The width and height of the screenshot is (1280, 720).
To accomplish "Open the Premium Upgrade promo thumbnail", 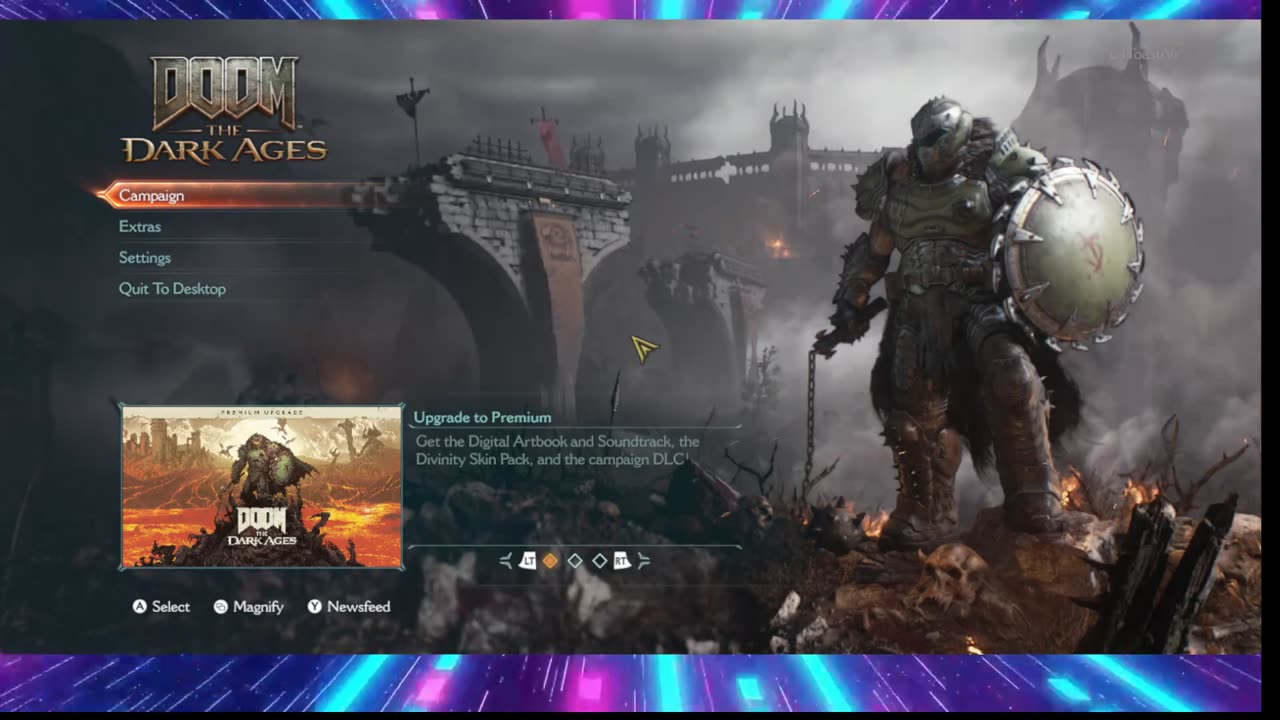I will coord(262,487).
